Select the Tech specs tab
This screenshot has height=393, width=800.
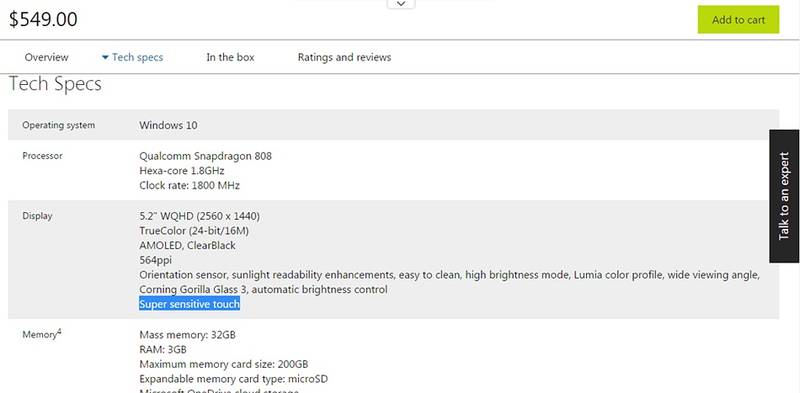[x=137, y=57]
